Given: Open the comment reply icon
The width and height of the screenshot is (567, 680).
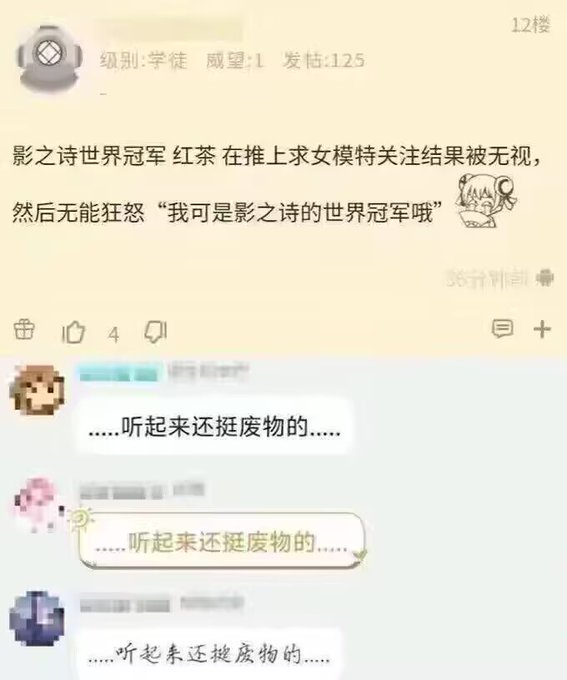Looking at the screenshot, I should pyautogui.click(x=502, y=329).
